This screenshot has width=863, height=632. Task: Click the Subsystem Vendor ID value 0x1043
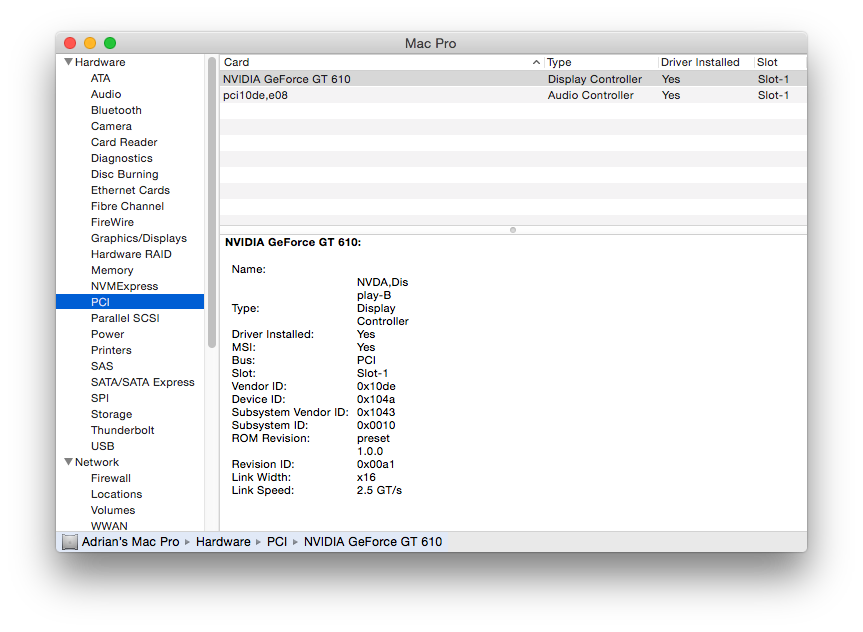(376, 412)
